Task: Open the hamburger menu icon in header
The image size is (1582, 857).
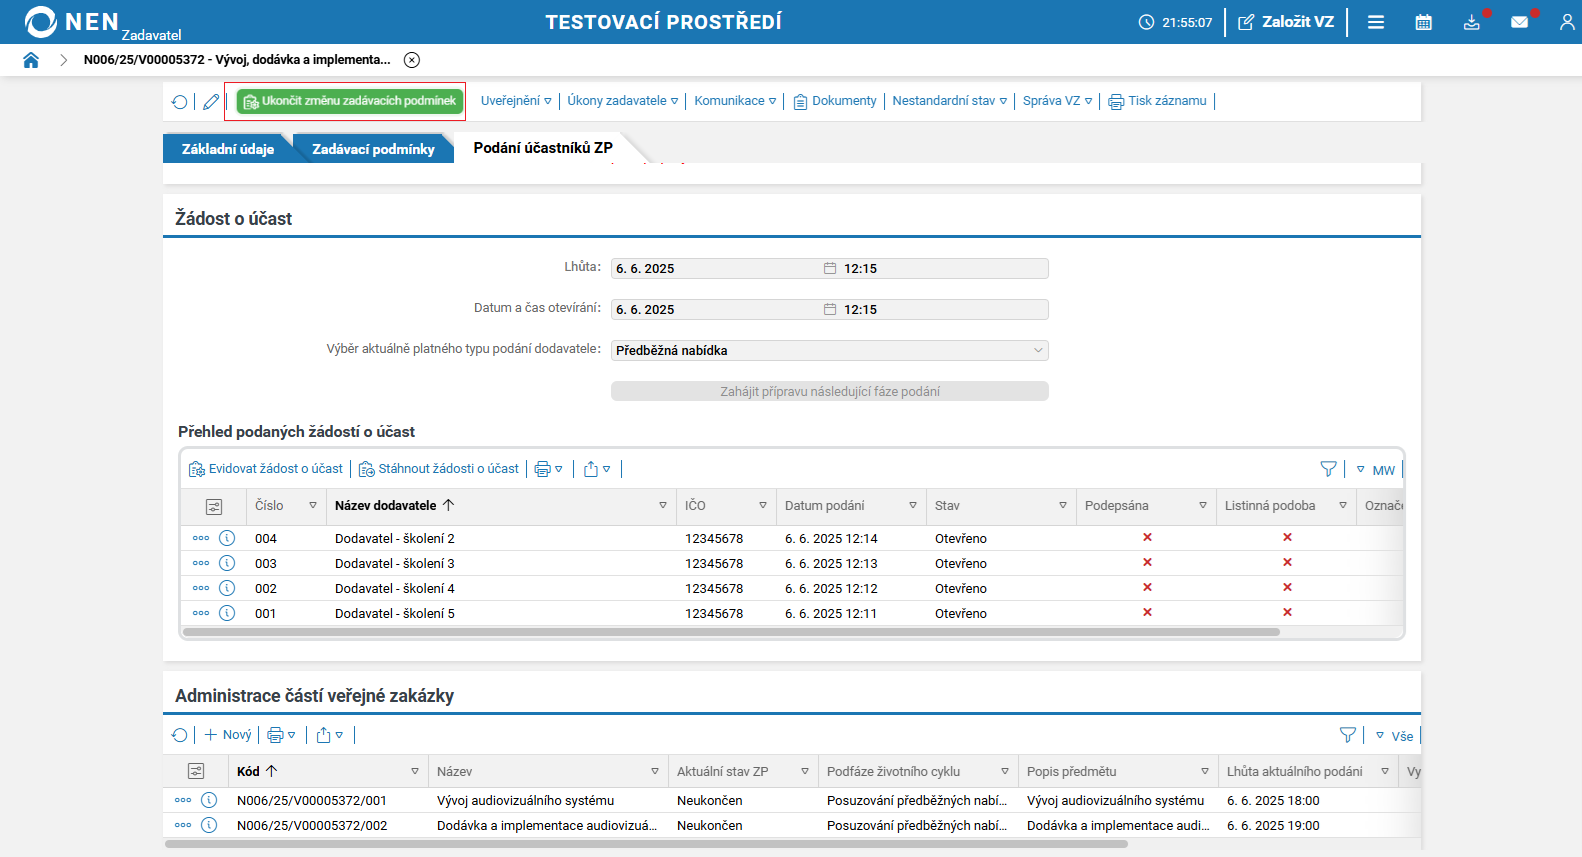Action: tap(1376, 22)
